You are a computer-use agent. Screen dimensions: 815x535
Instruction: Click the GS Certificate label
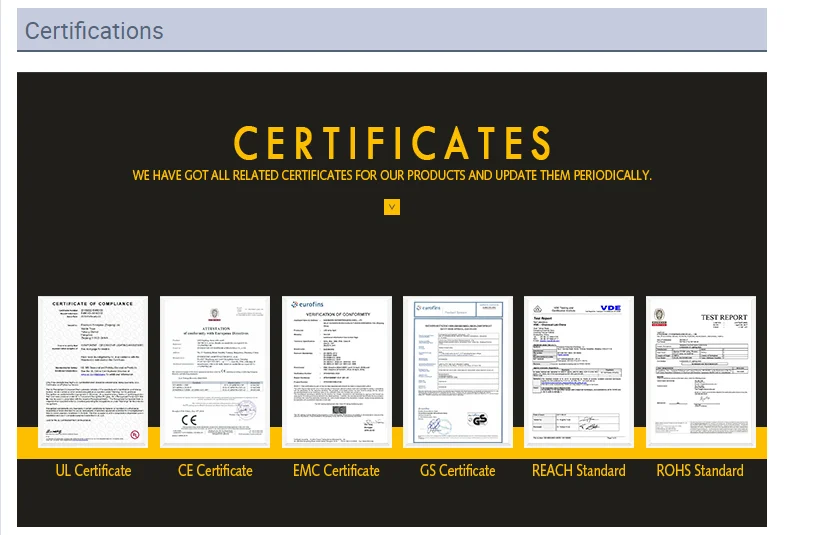458,471
